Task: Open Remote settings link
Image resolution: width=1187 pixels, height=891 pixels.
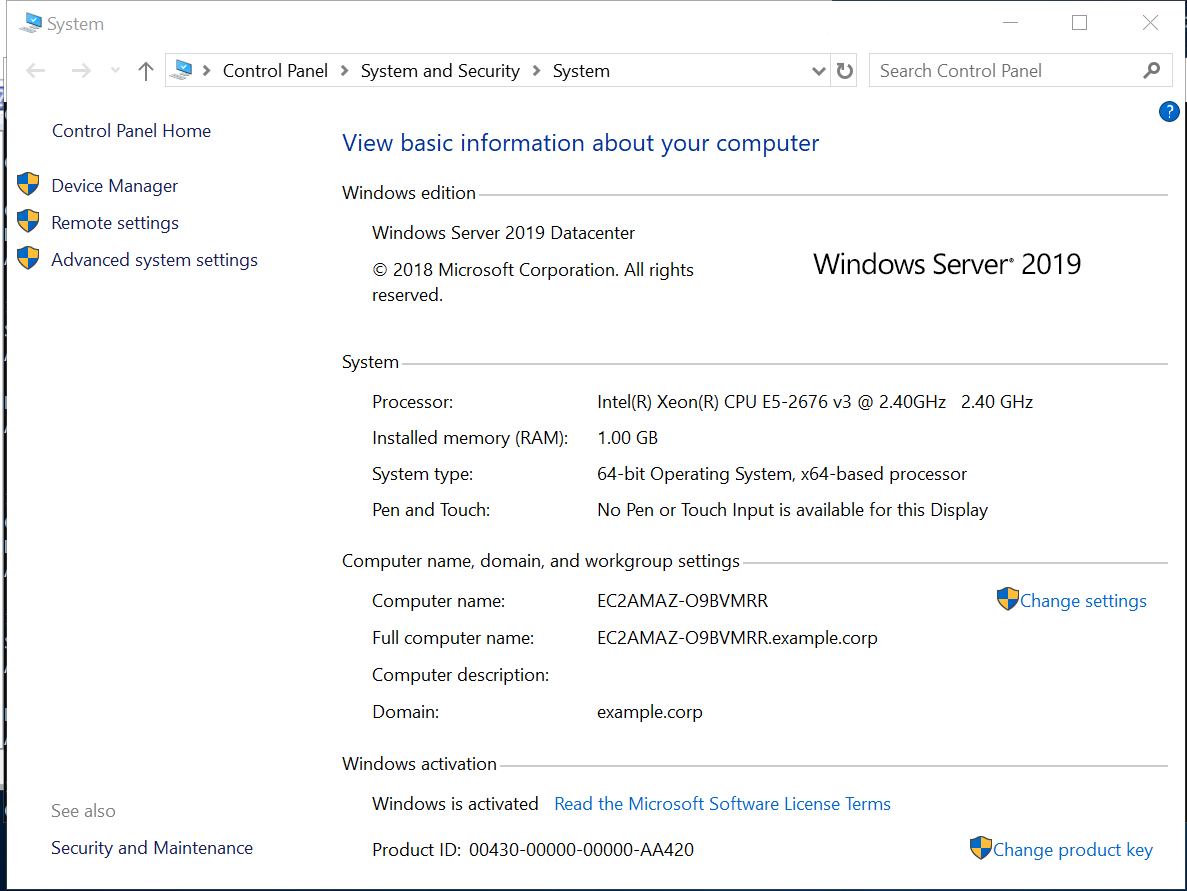Action: 115,223
